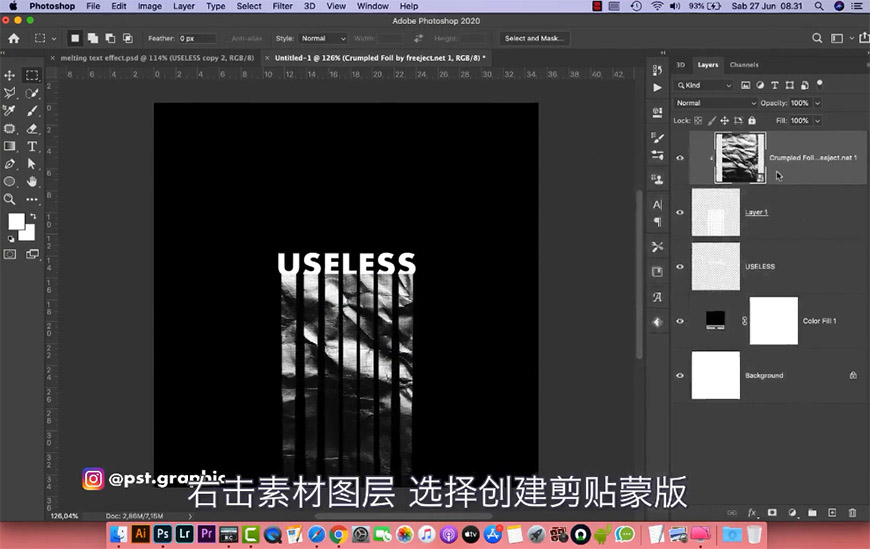Create a new layer
Image resolution: width=870 pixels, height=549 pixels.
click(x=832, y=512)
